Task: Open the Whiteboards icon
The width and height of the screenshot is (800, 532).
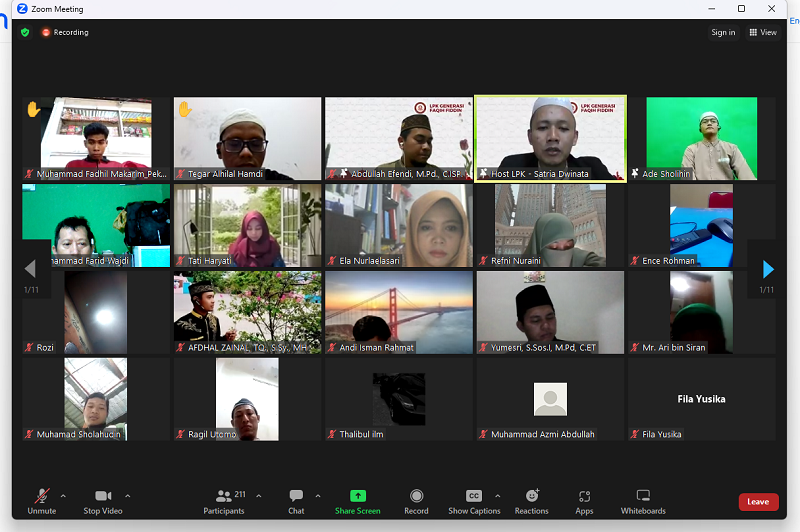Action: click(x=643, y=495)
